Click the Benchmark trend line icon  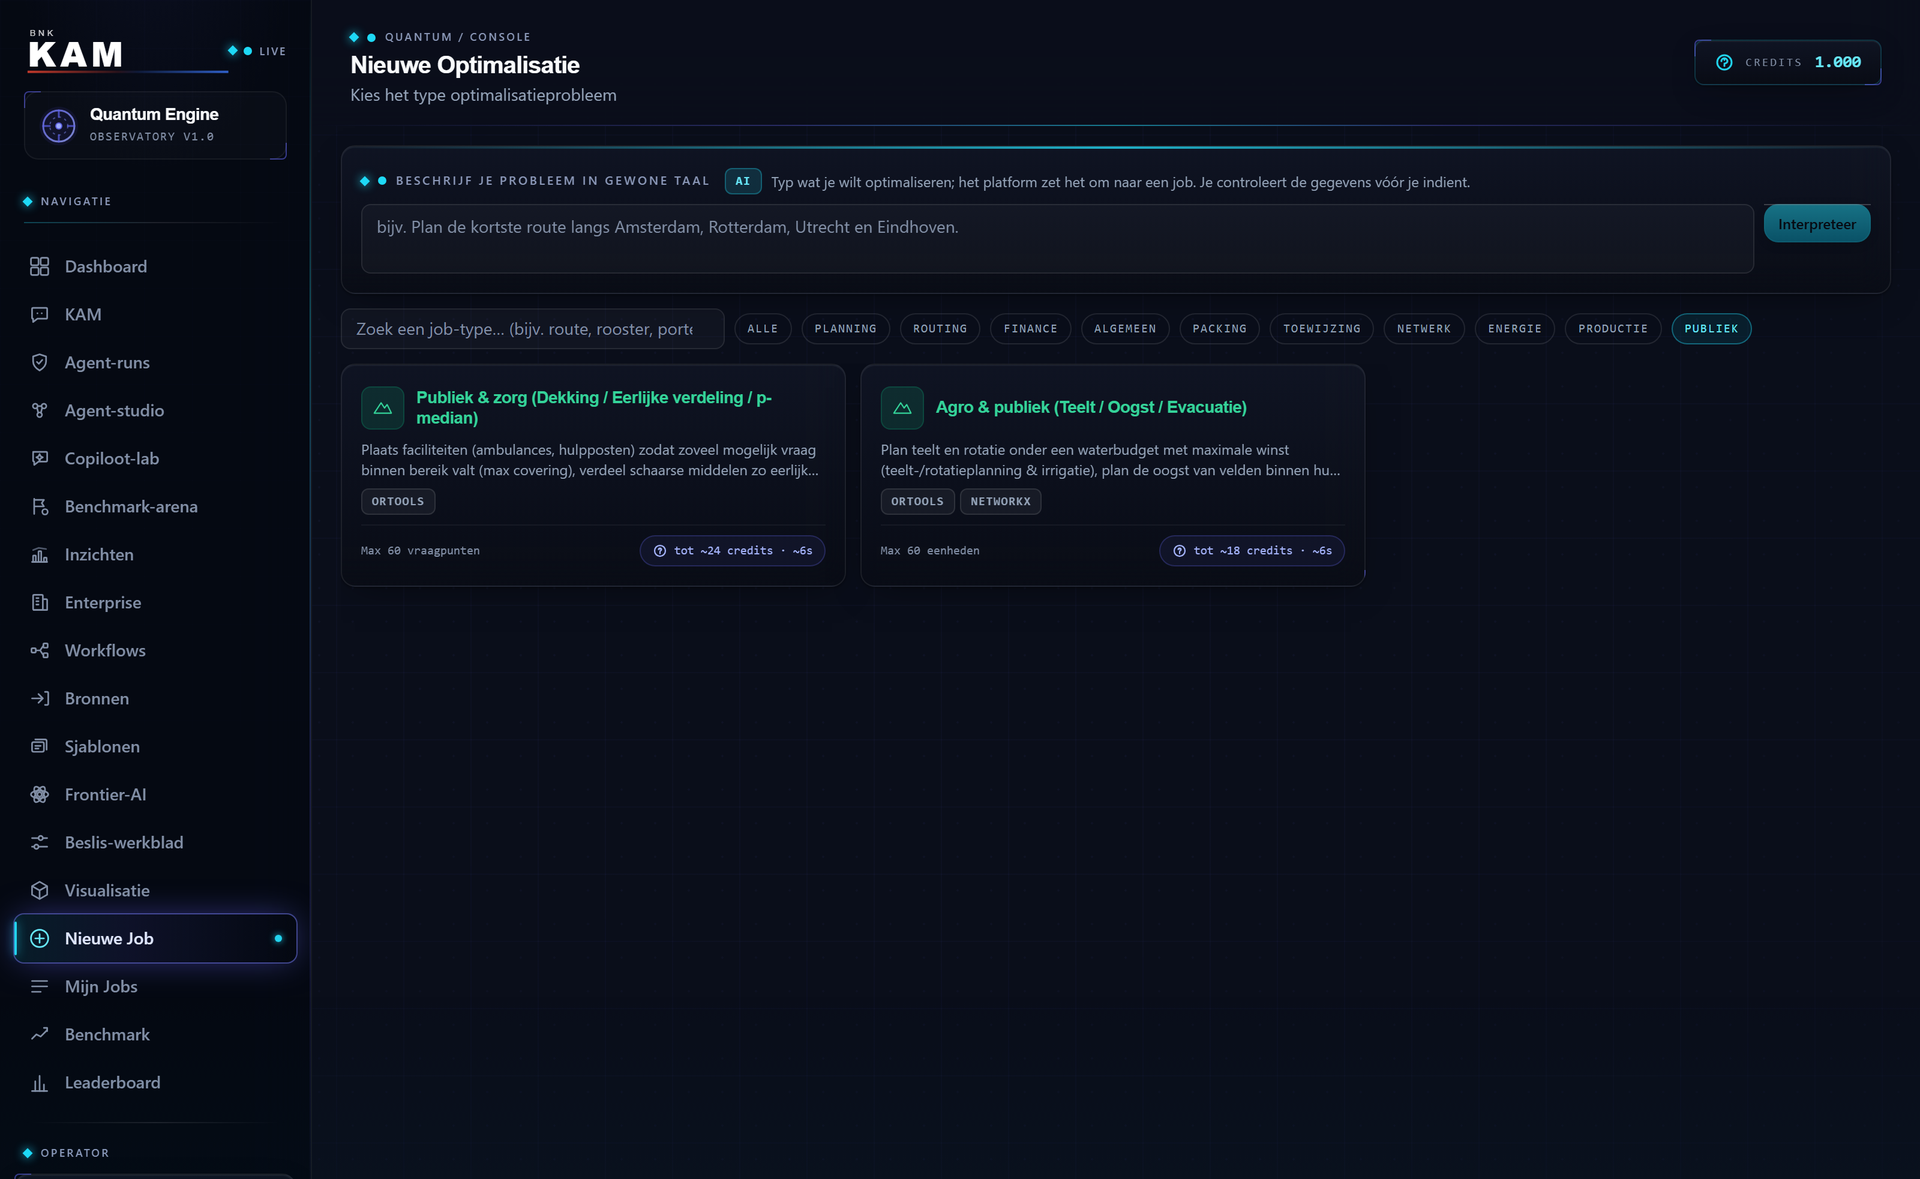click(39, 1034)
